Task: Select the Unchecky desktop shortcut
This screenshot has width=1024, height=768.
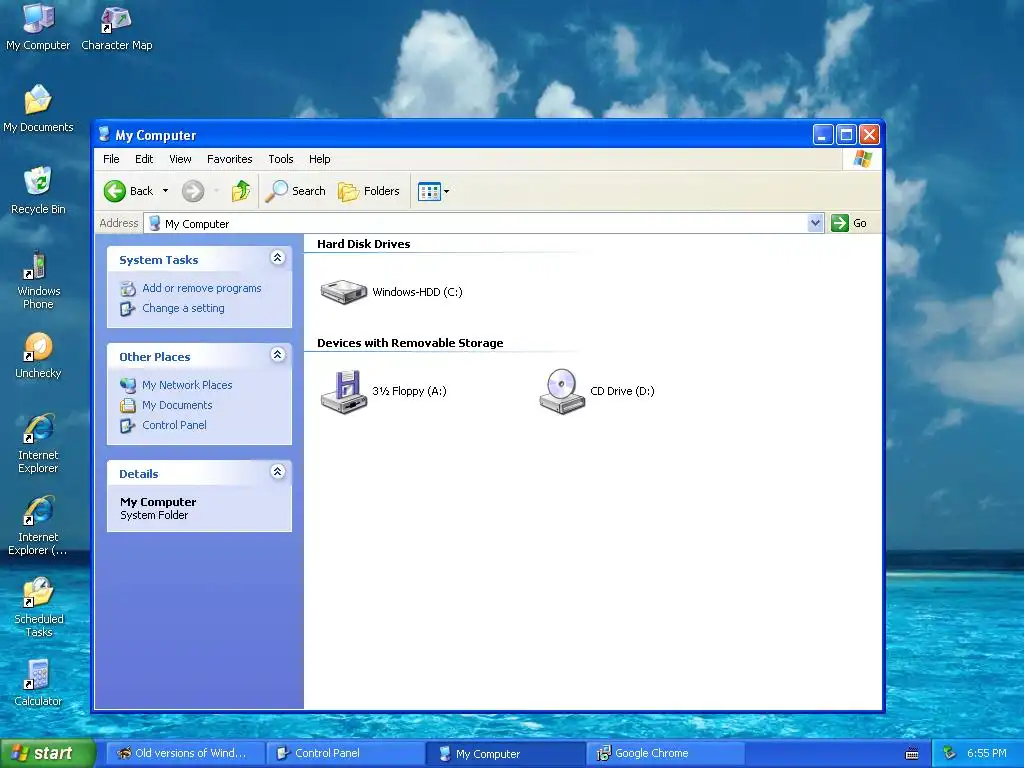Action: coord(38,356)
